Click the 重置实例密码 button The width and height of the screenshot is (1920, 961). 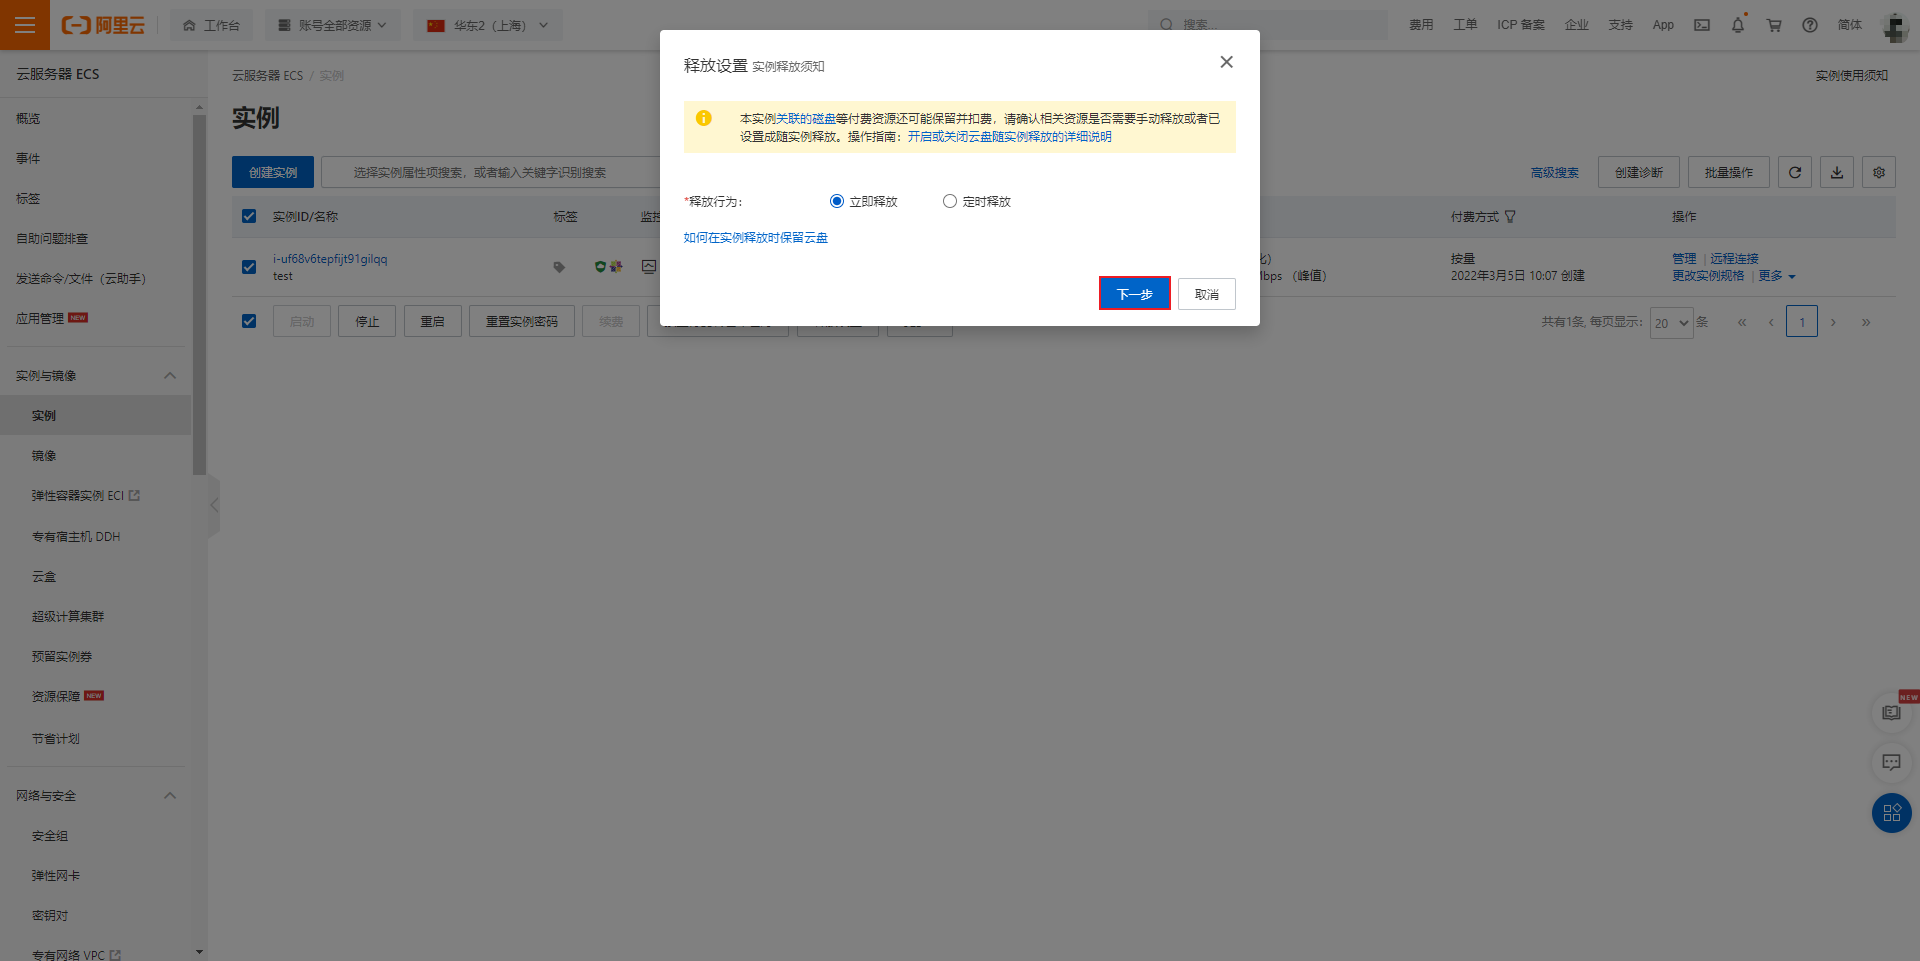pyautogui.click(x=522, y=321)
